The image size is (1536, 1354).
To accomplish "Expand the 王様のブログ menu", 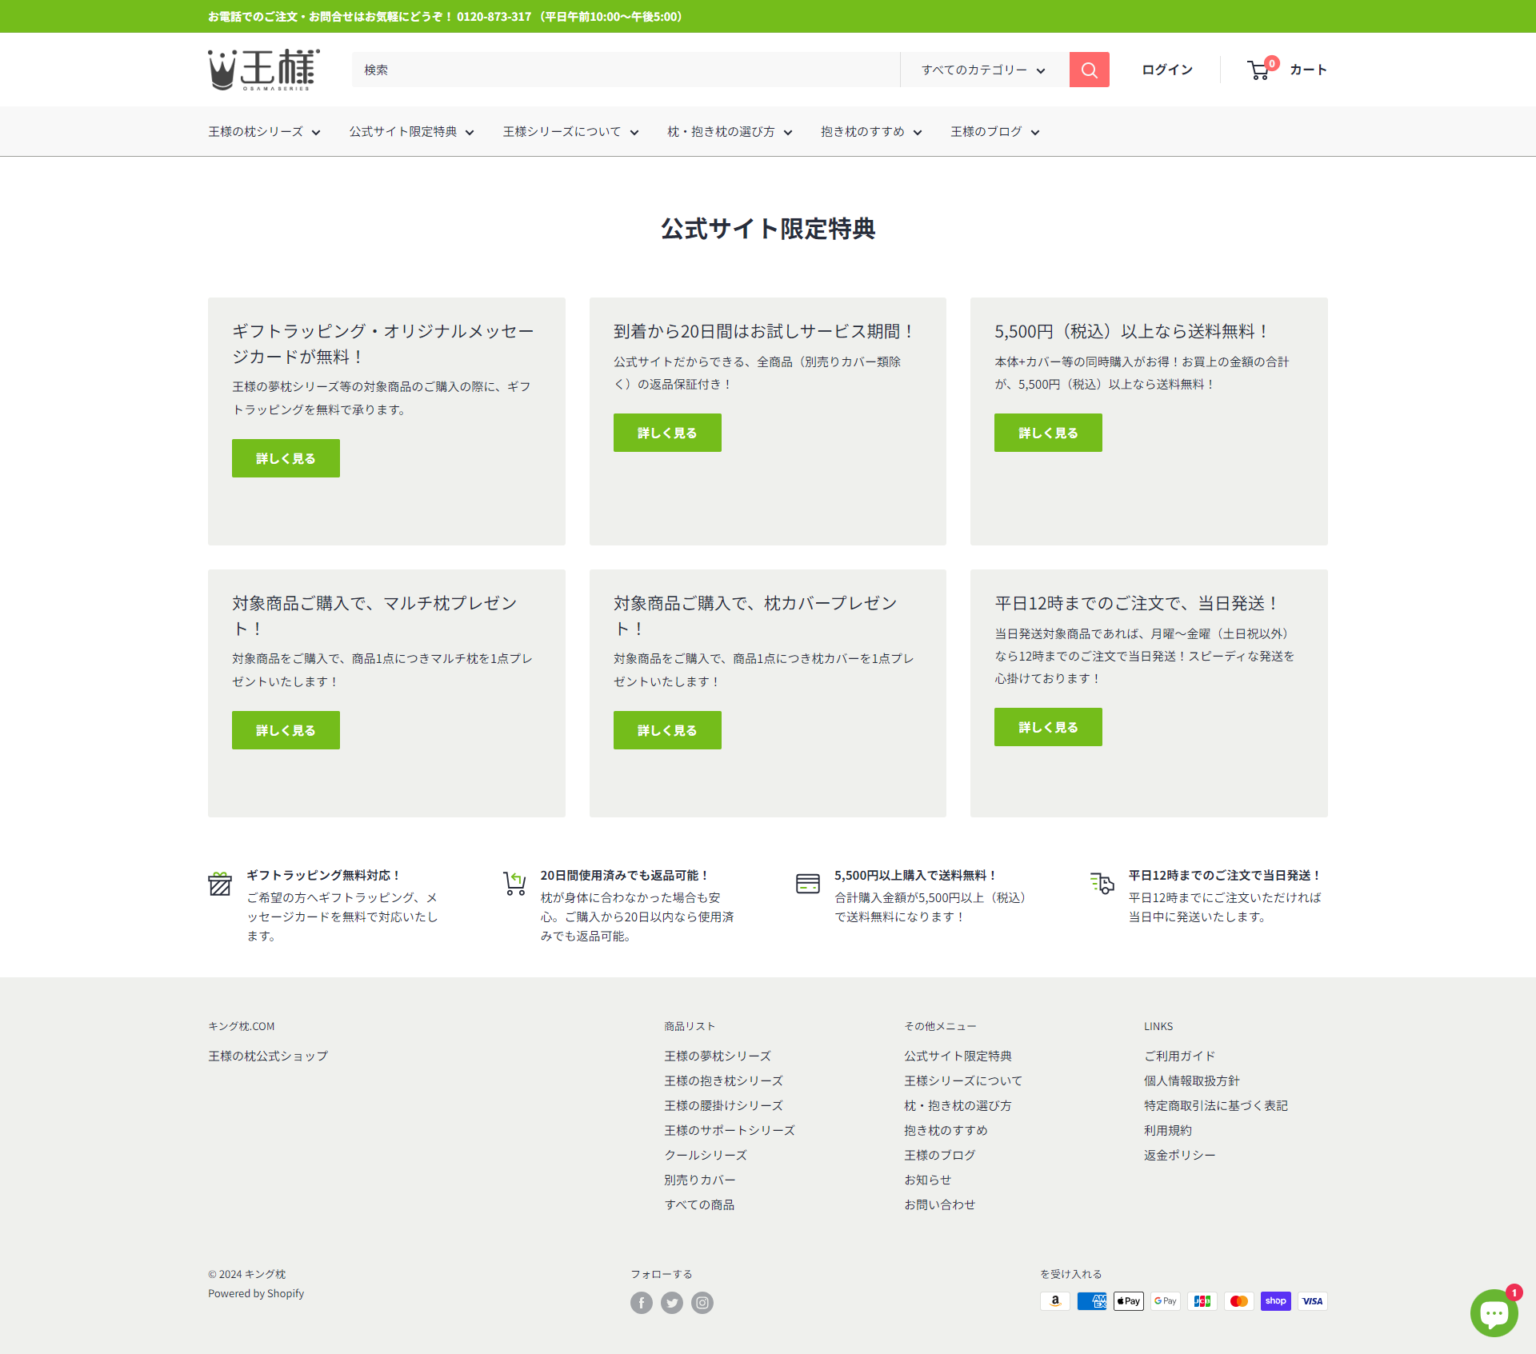I will pyautogui.click(x=995, y=132).
